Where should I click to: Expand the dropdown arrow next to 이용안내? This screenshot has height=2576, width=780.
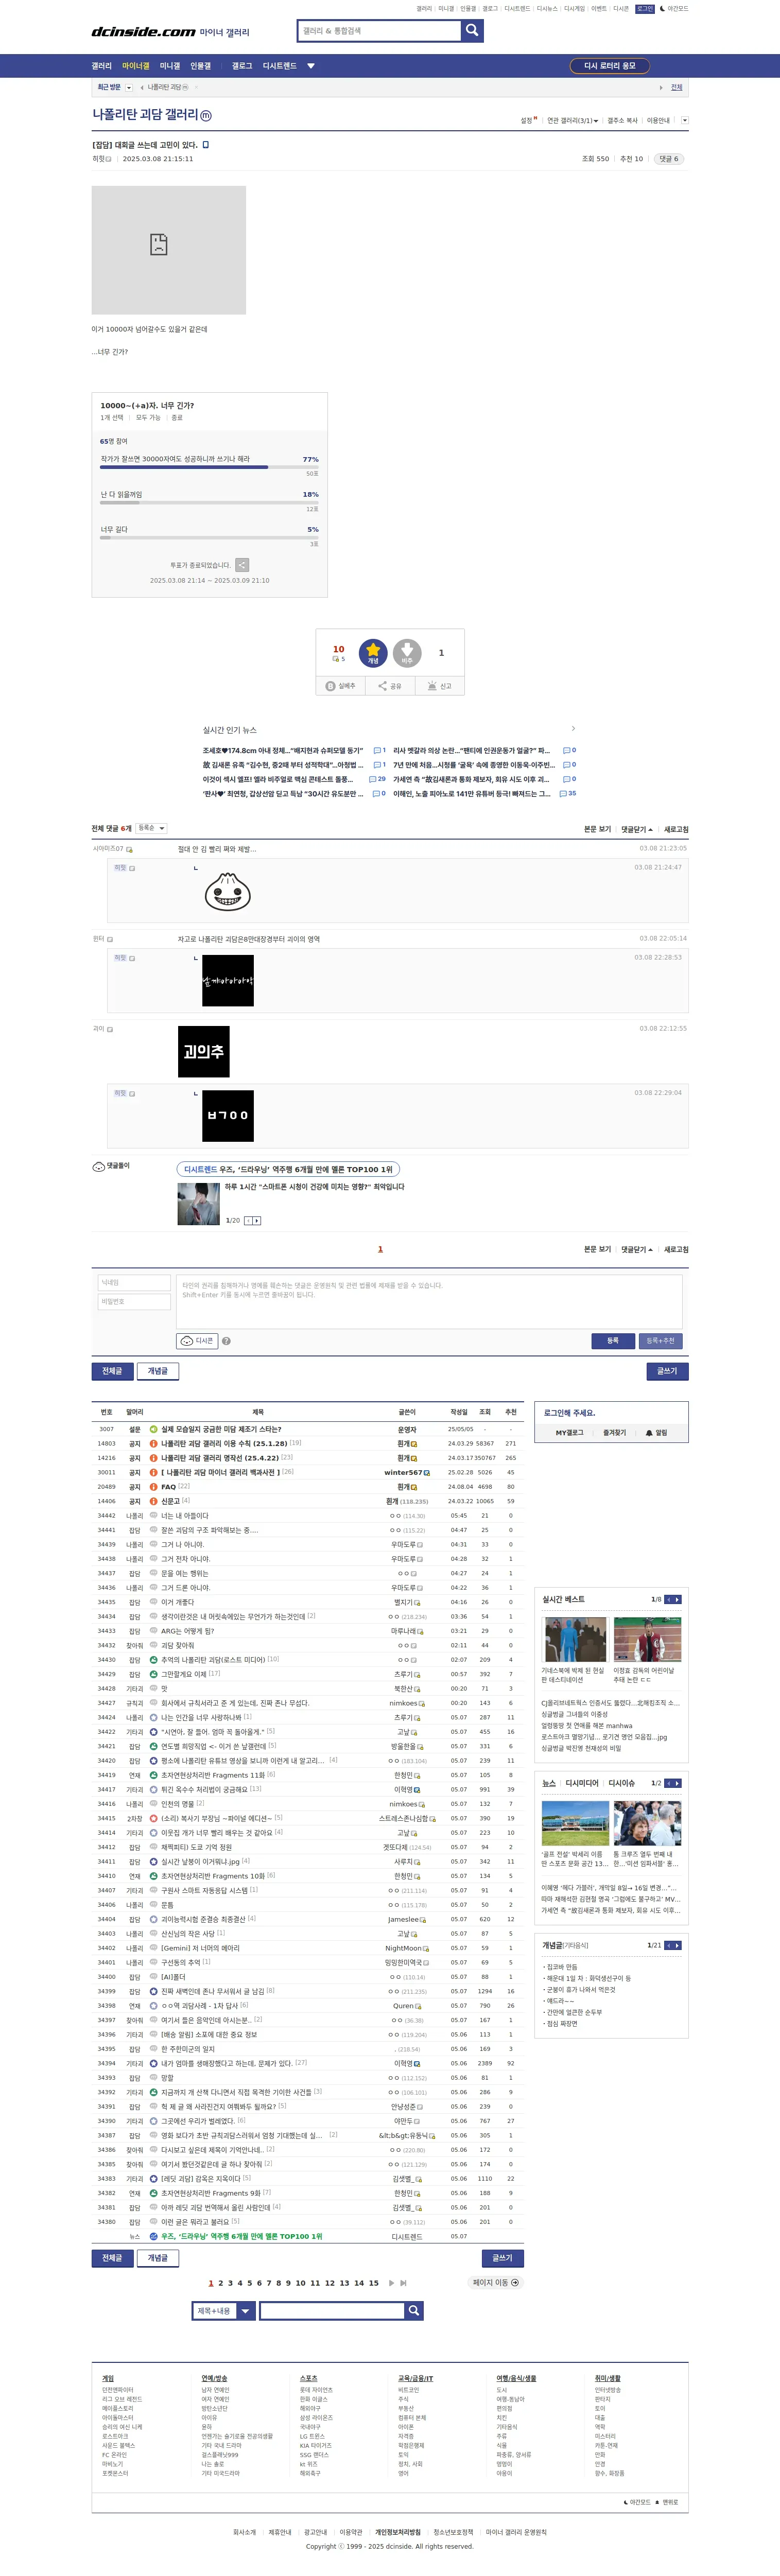(x=684, y=120)
